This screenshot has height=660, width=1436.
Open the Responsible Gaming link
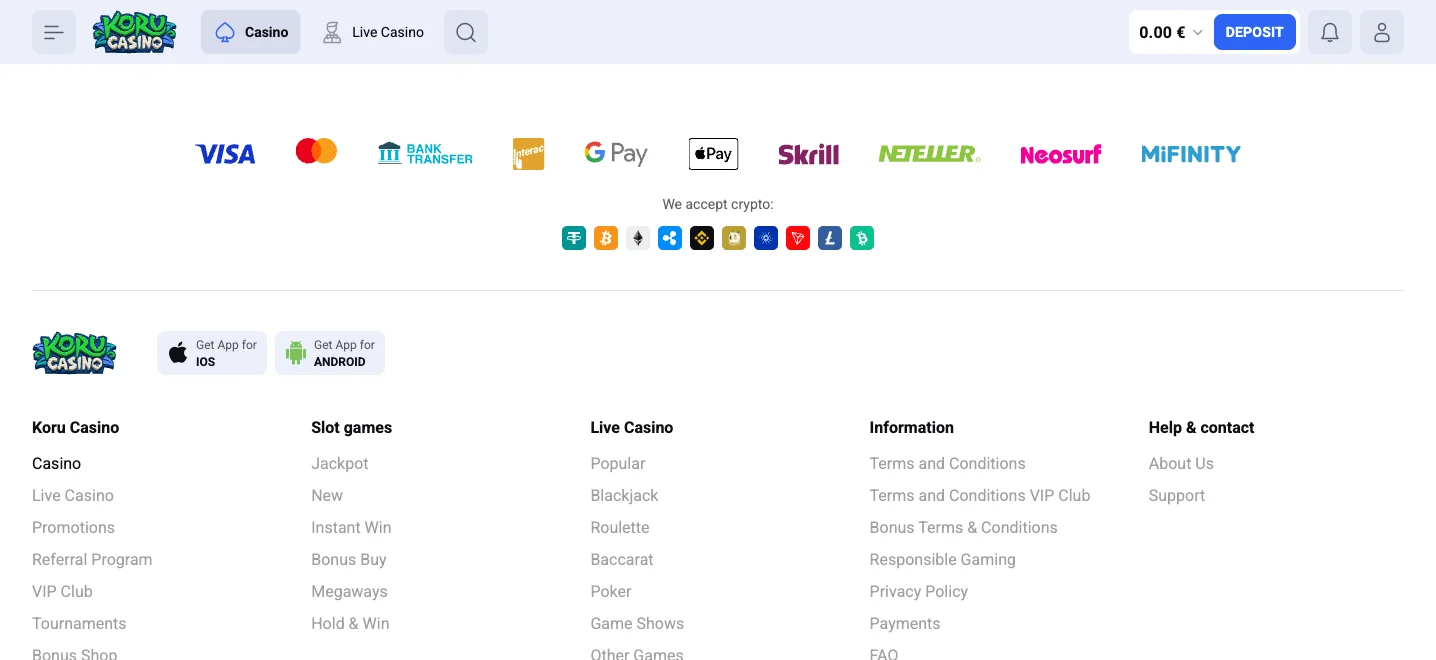tap(943, 559)
